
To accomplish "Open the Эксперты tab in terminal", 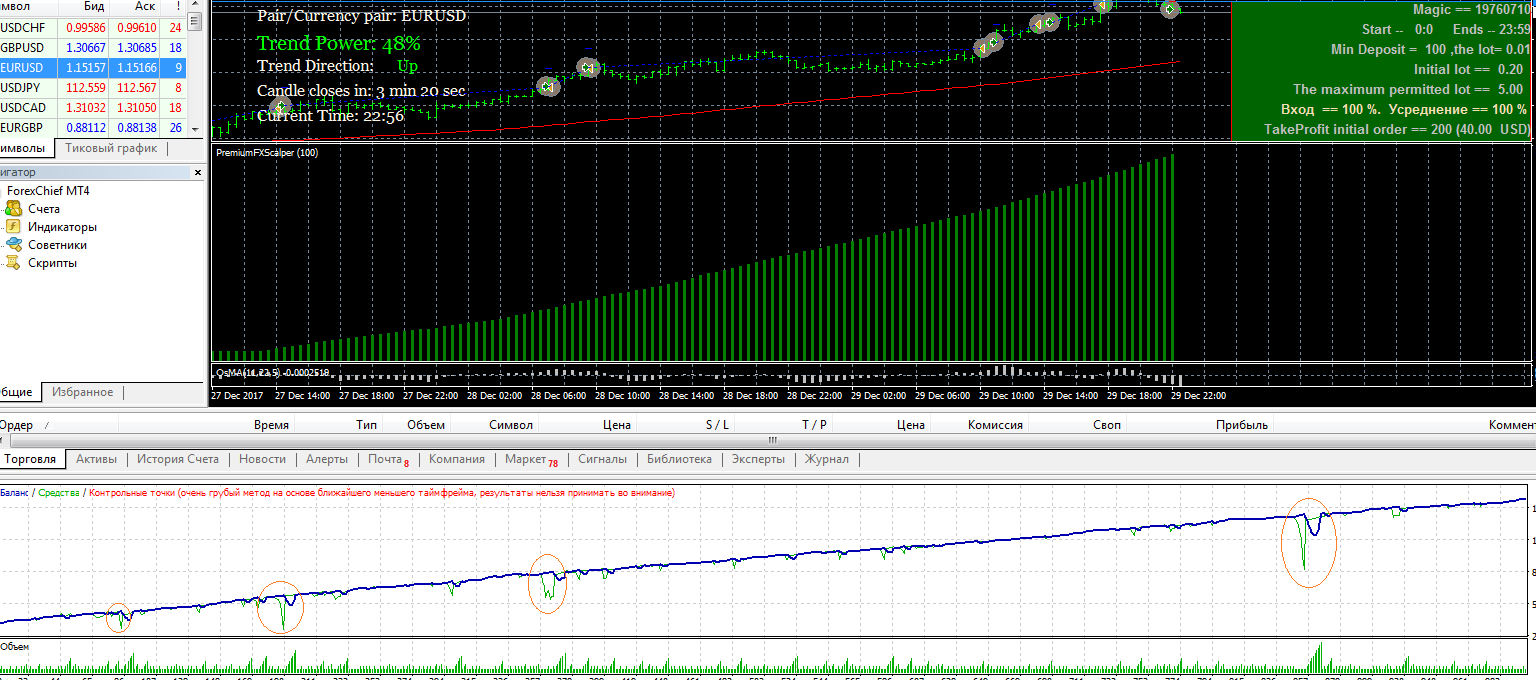I will tap(758, 460).
